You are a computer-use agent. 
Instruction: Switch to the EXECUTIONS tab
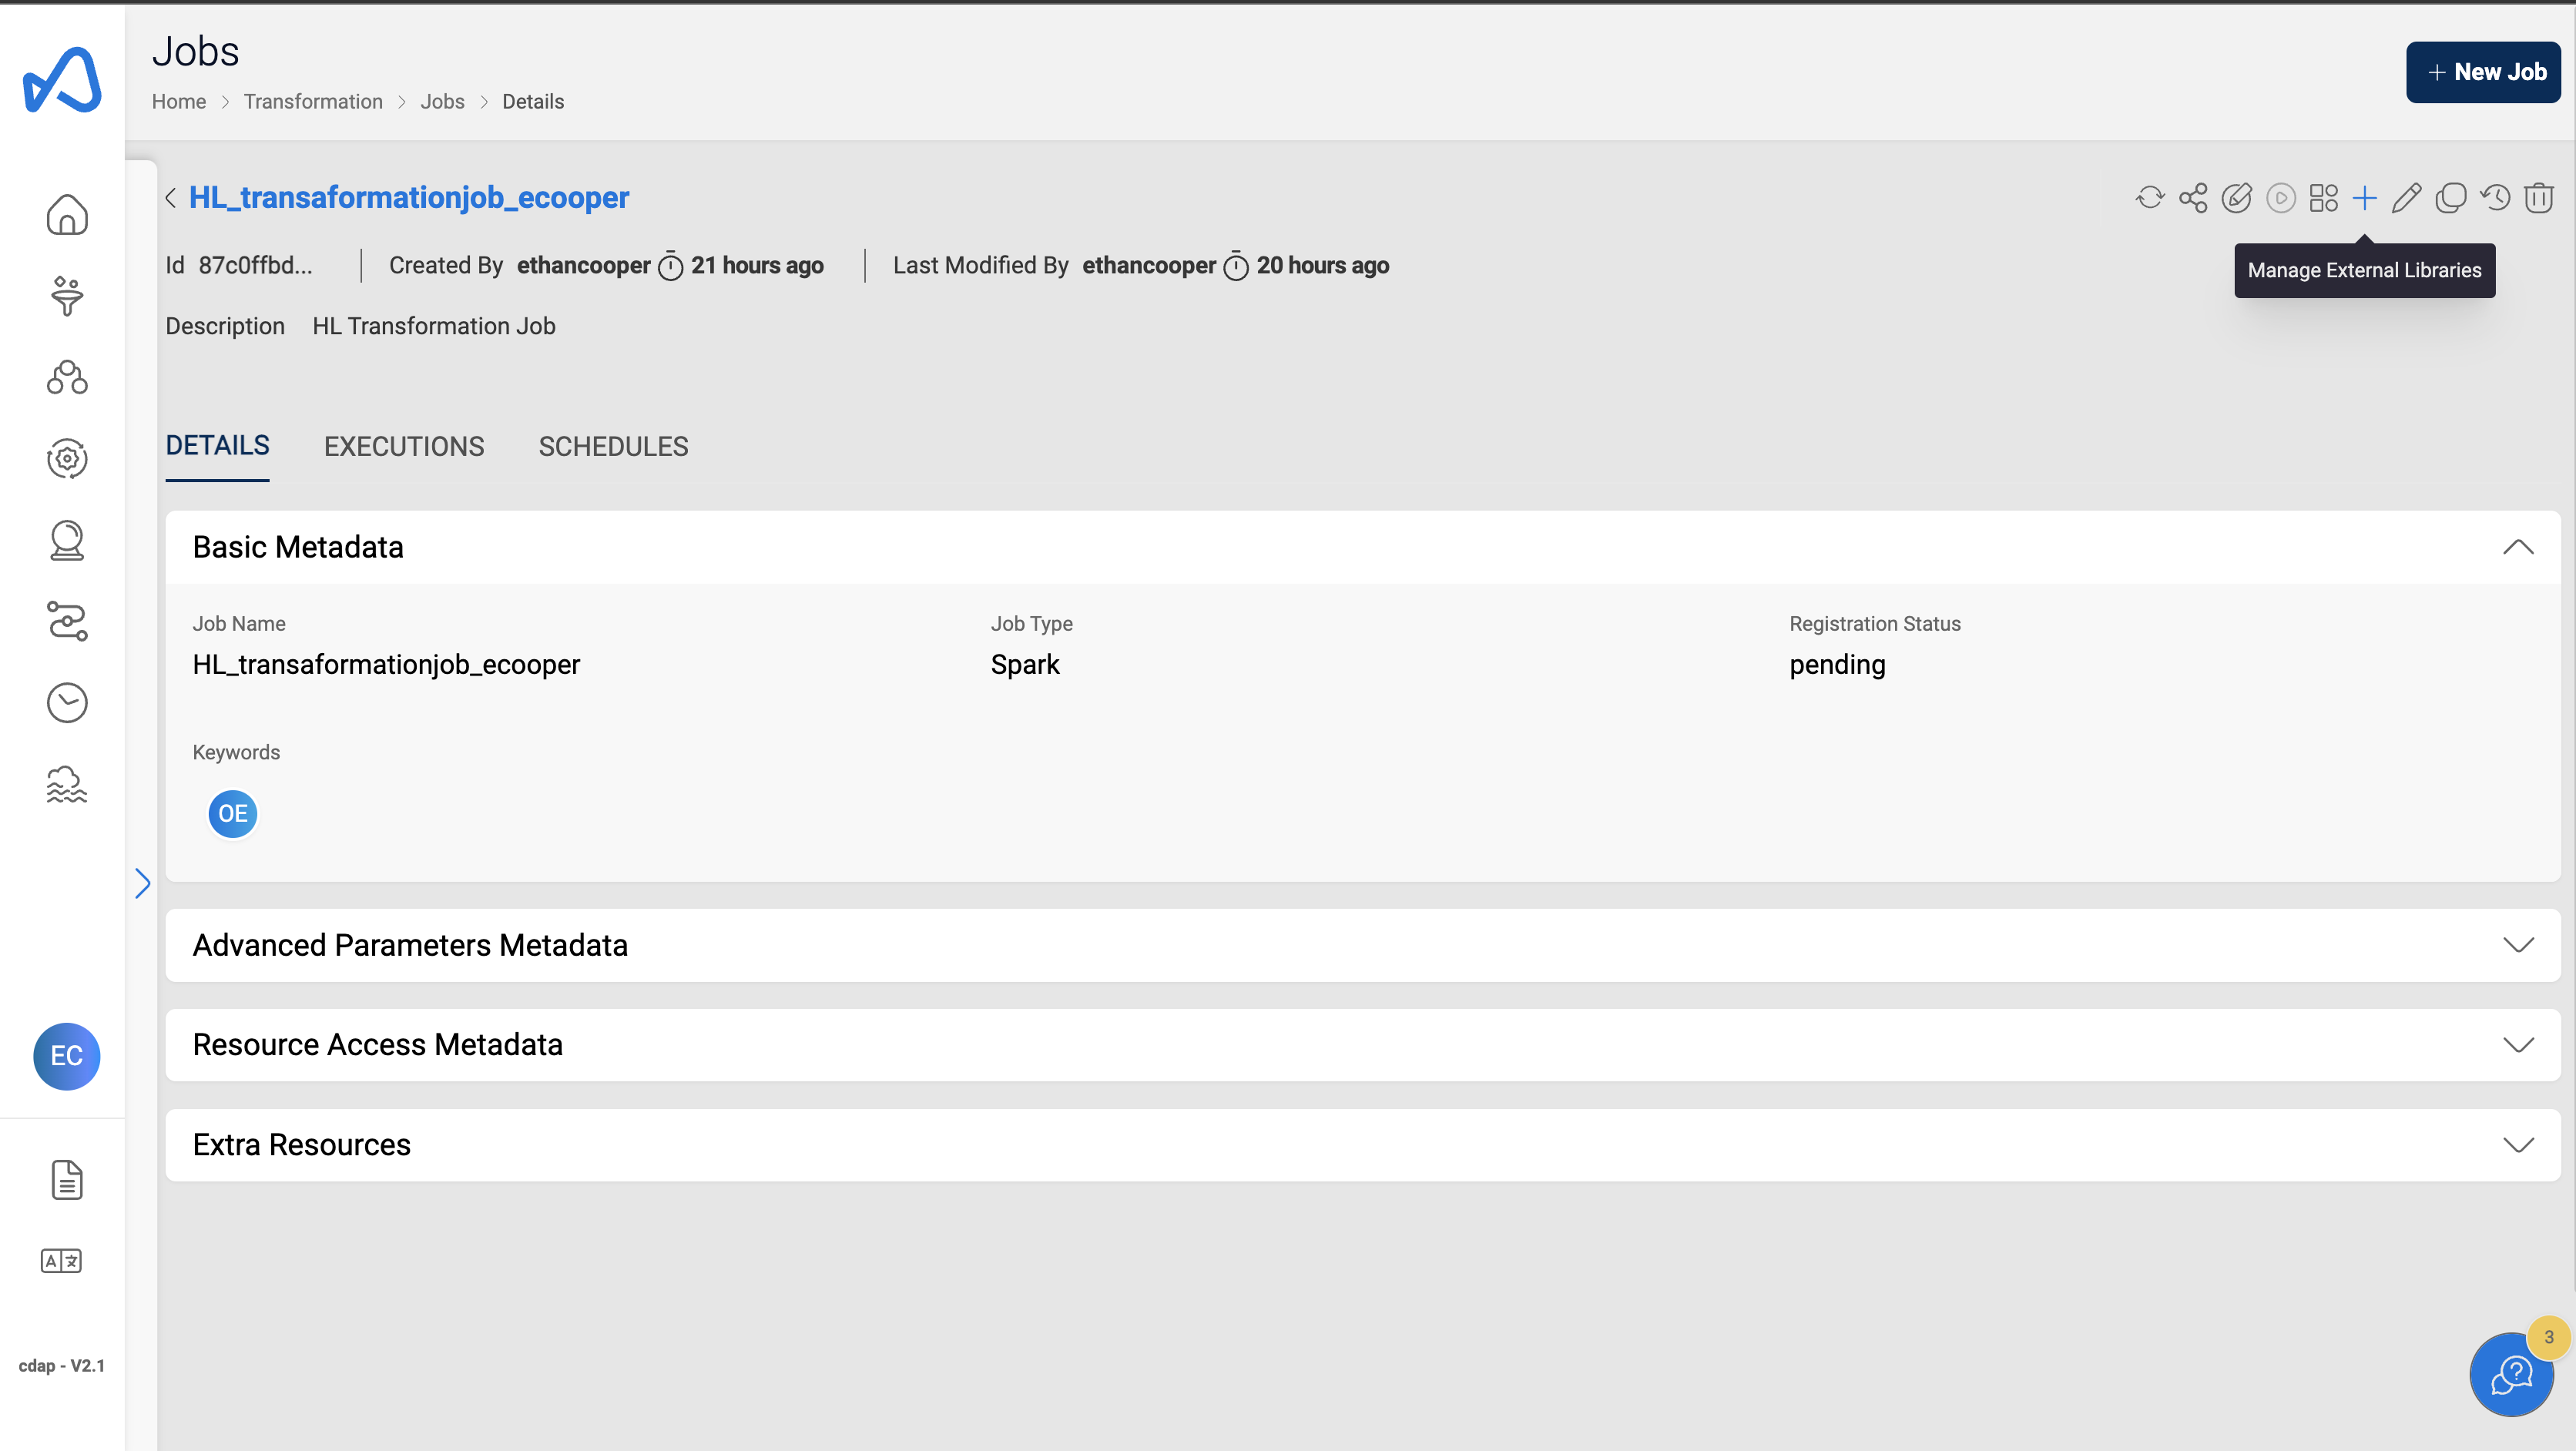click(x=404, y=447)
